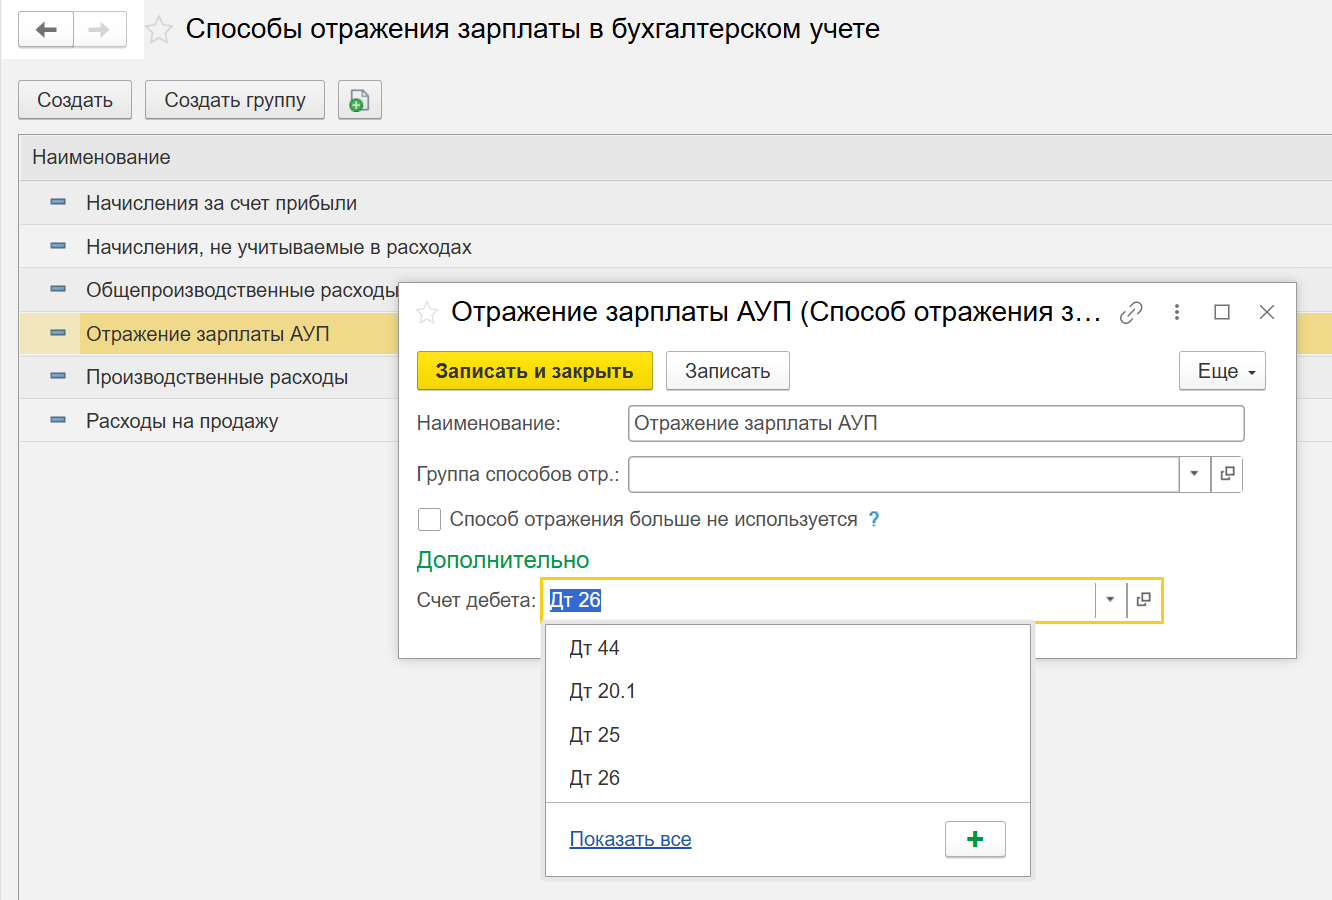Click the Создать группу button
The height and width of the screenshot is (900, 1332).
pos(235,100)
